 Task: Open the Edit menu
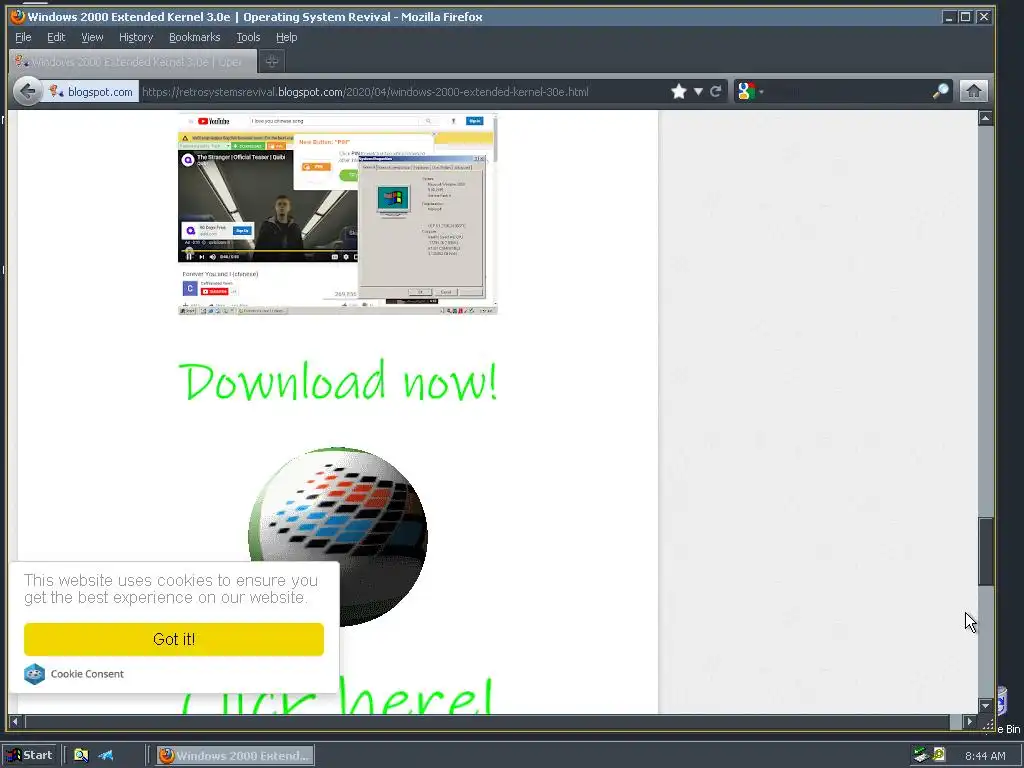coord(56,37)
